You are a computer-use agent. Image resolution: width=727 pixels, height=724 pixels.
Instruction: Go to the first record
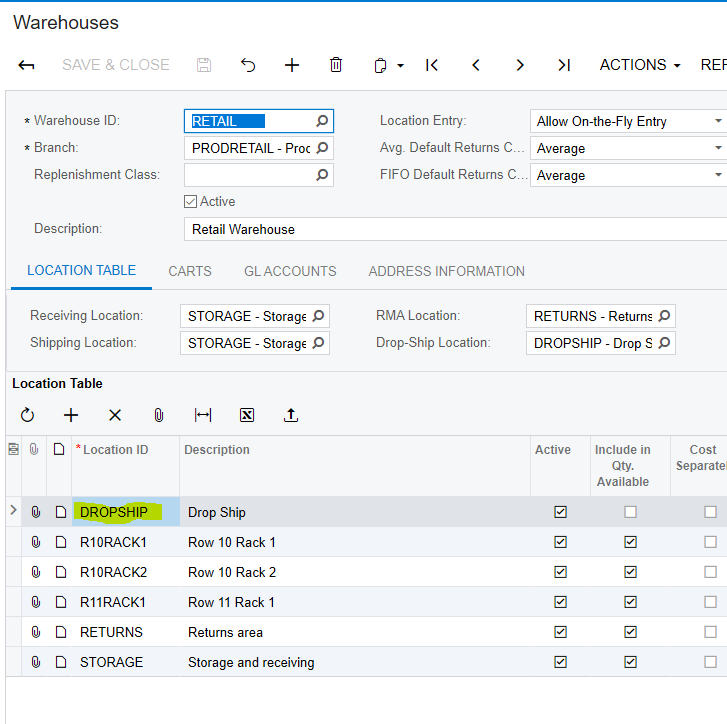(432, 65)
